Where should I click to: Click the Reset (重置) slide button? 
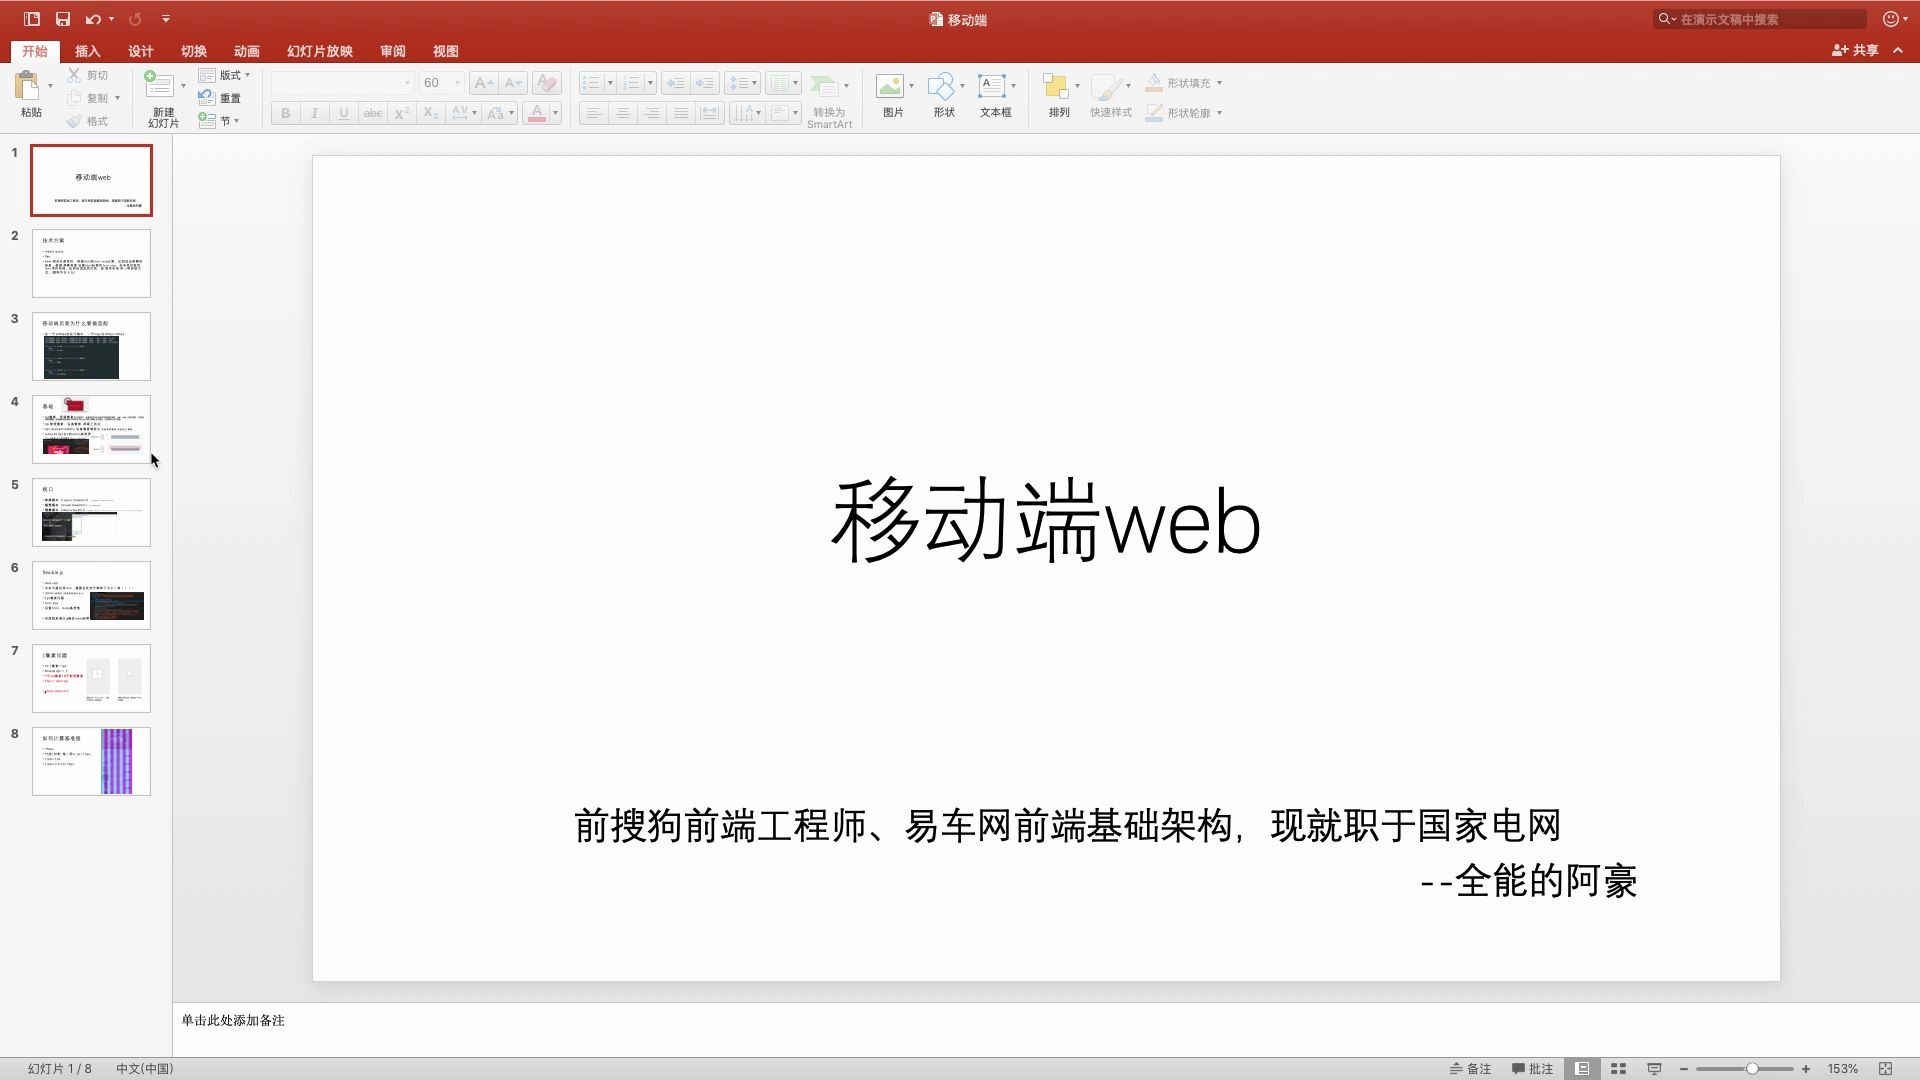coord(220,98)
